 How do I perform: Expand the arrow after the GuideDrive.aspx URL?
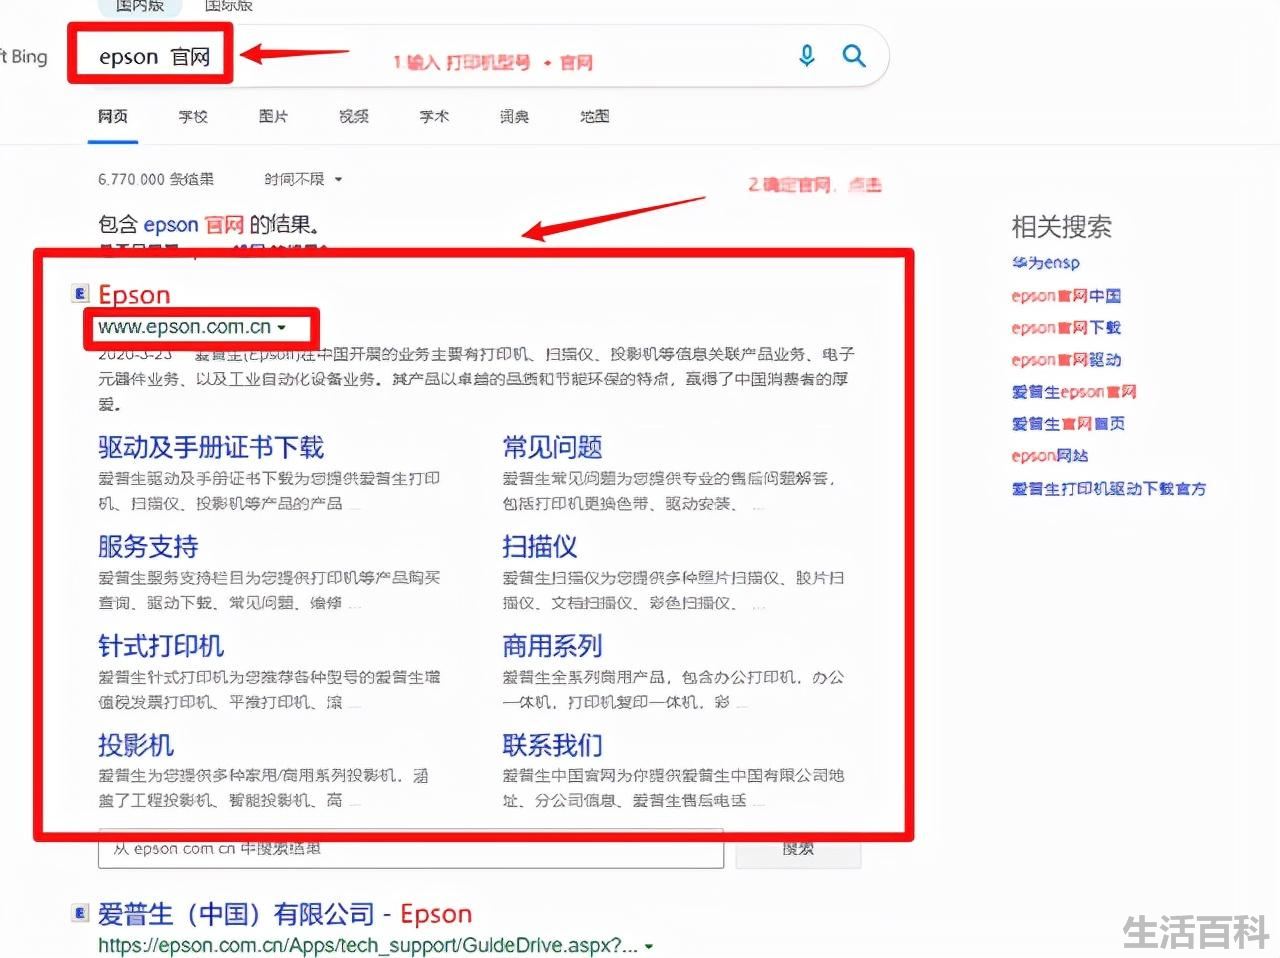(649, 946)
